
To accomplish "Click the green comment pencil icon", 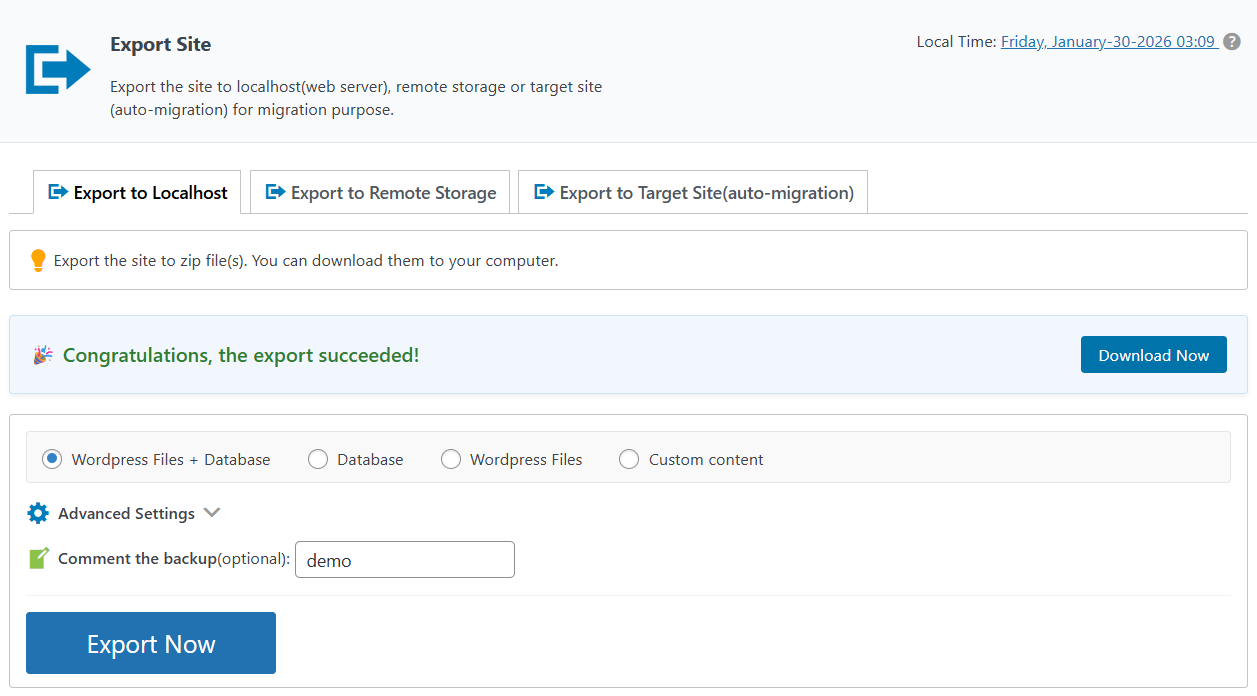I will pyautogui.click(x=38, y=559).
